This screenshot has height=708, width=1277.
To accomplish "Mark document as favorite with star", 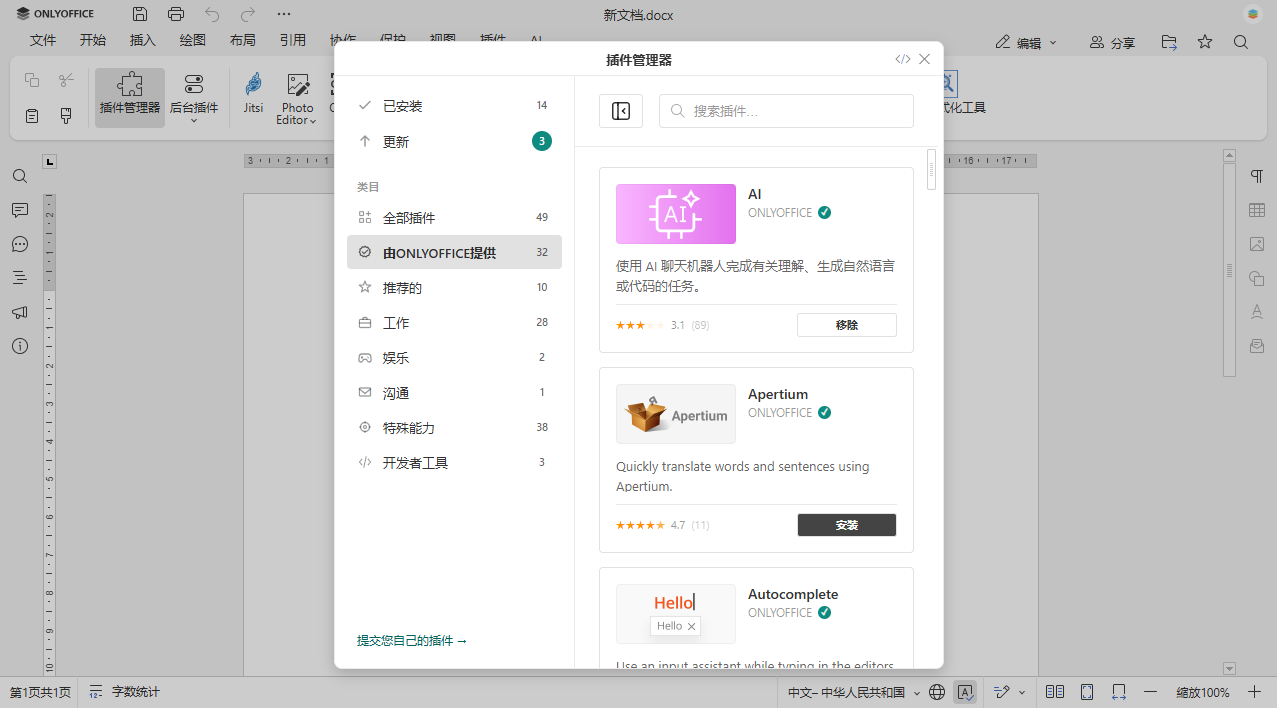I will point(1205,42).
